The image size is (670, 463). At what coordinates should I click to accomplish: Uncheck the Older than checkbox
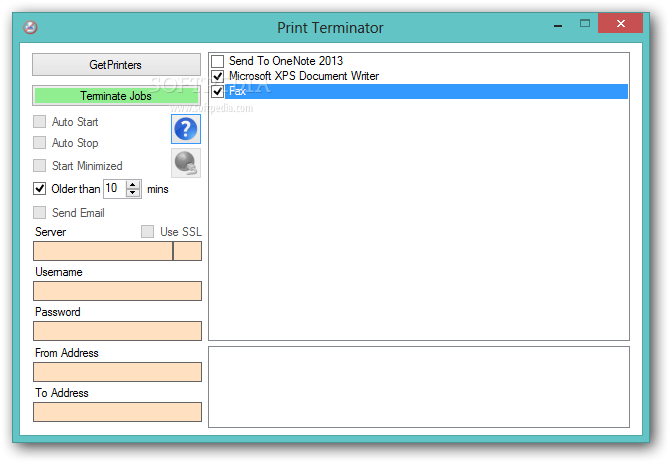pos(40,188)
